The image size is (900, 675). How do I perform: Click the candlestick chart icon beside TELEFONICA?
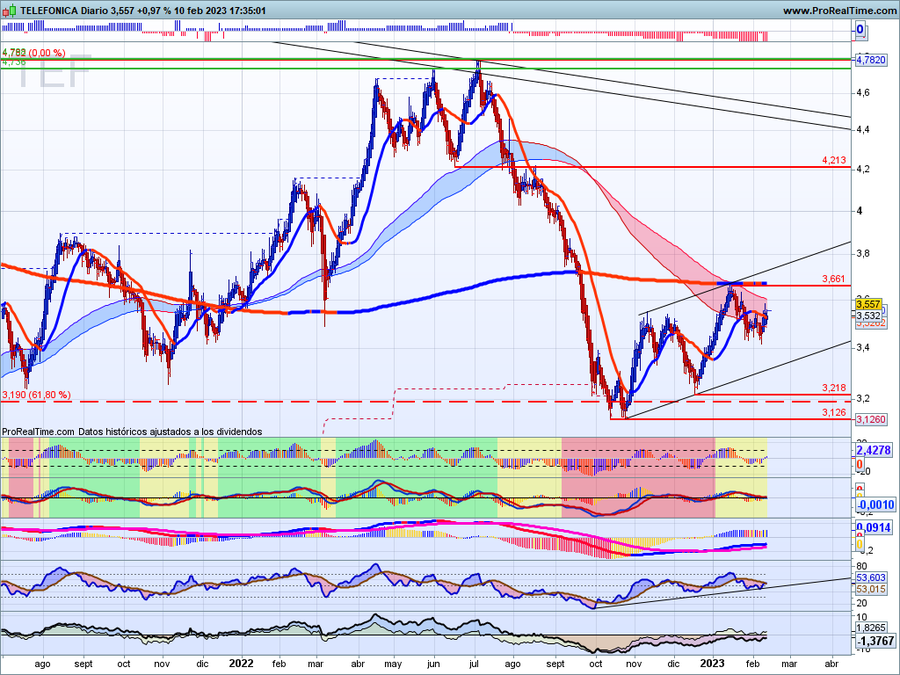pos(9,10)
